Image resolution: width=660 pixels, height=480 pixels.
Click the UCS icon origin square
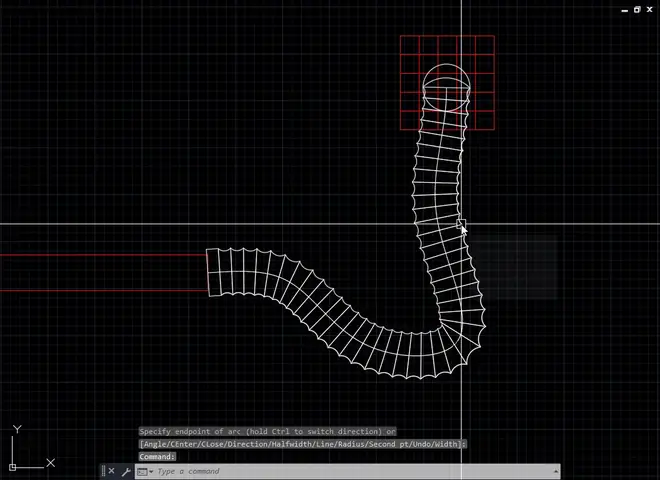click(x=13, y=467)
